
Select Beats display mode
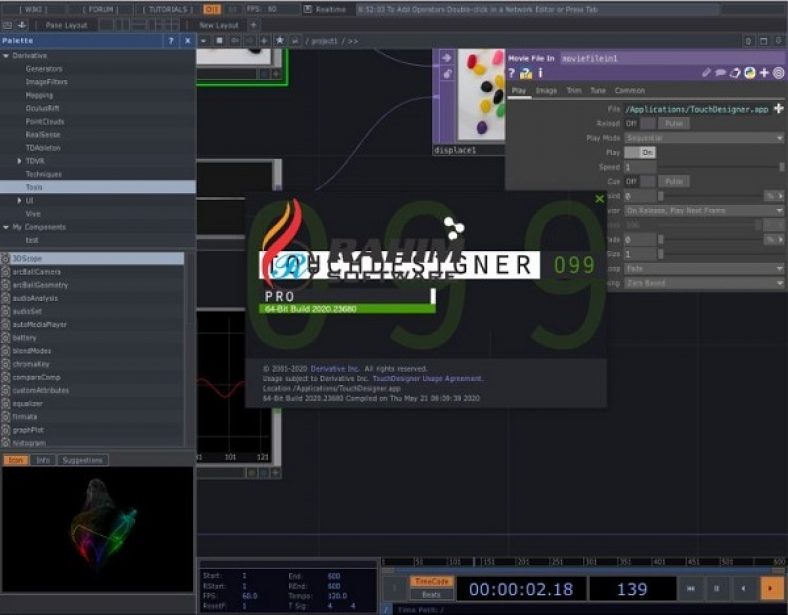pyautogui.click(x=432, y=595)
